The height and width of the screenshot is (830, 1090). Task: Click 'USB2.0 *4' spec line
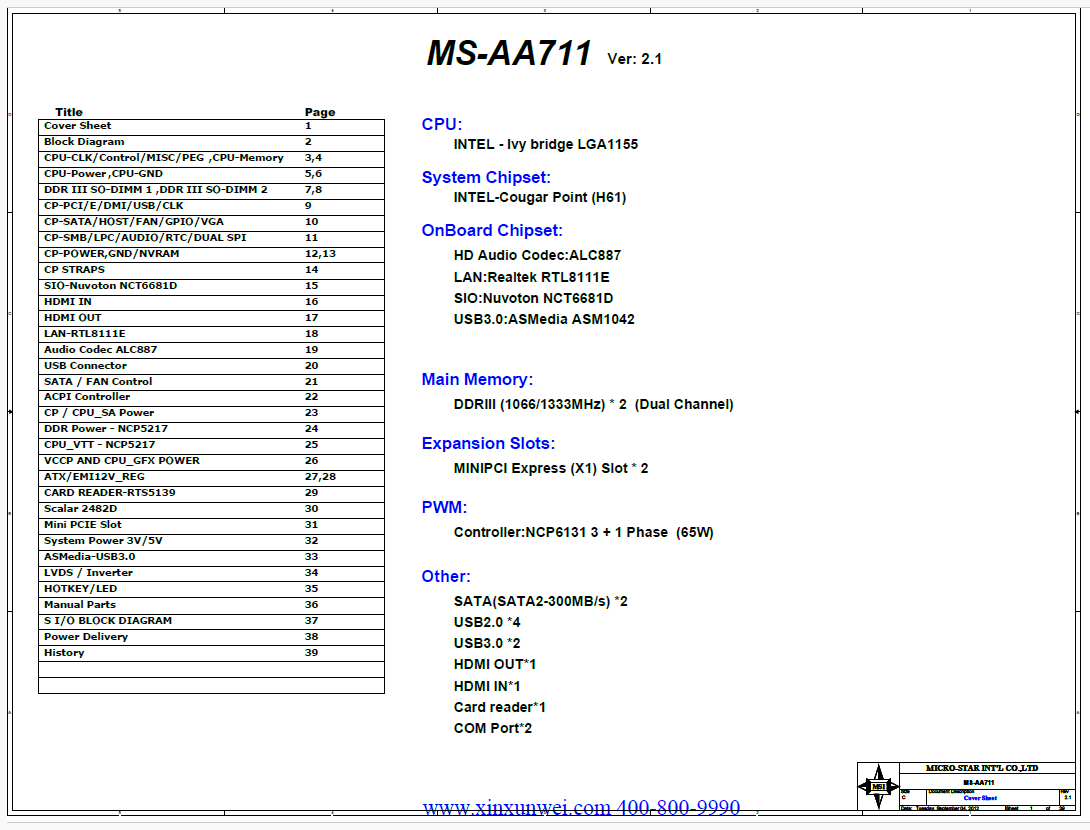tap(487, 623)
